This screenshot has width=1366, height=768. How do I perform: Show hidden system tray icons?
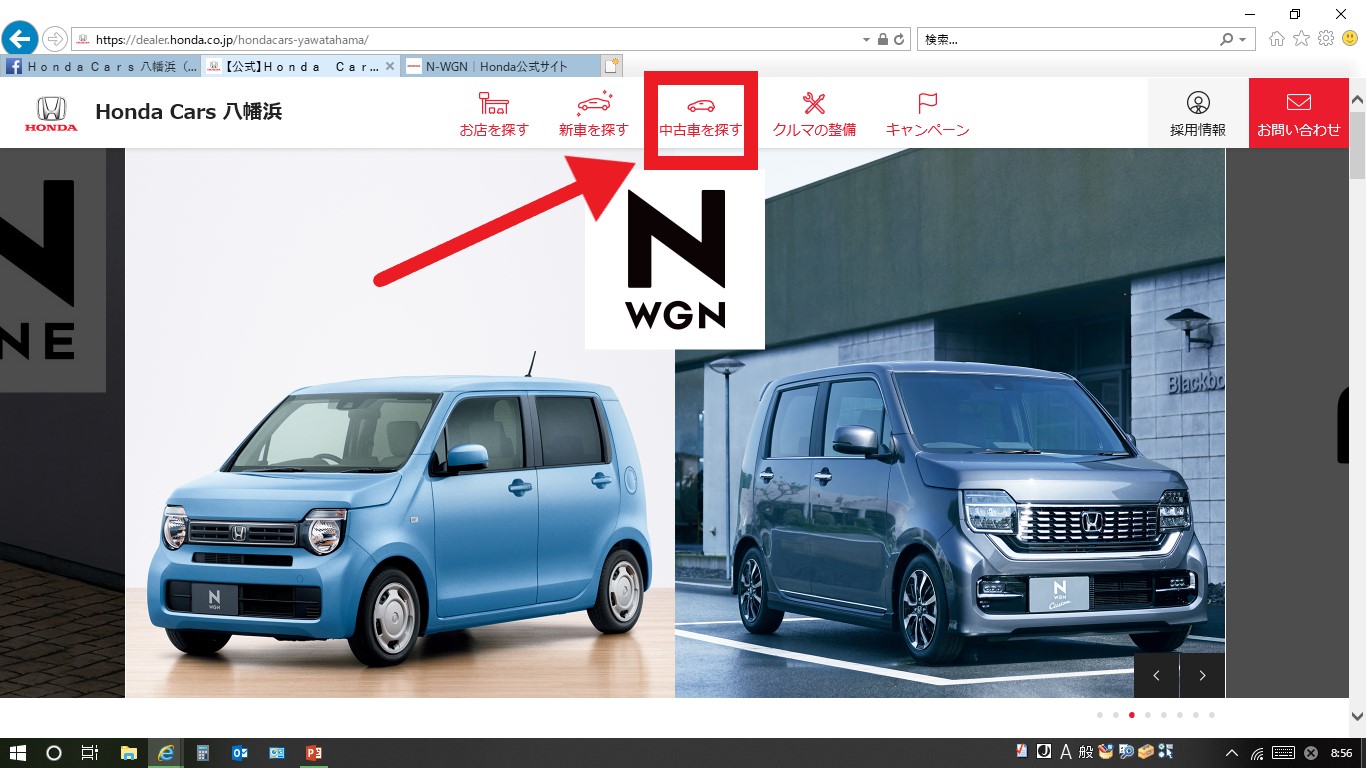[x=1233, y=753]
